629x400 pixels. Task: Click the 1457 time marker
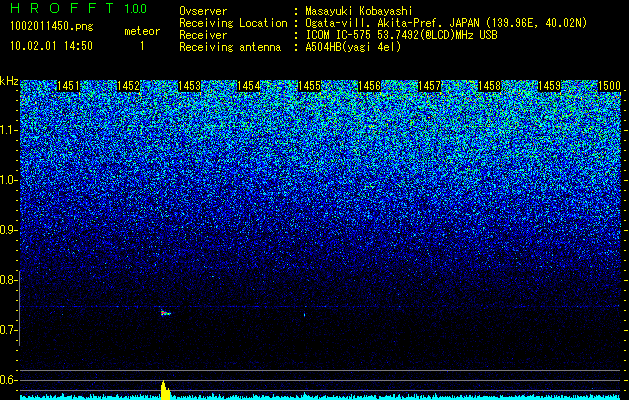[429, 86]
